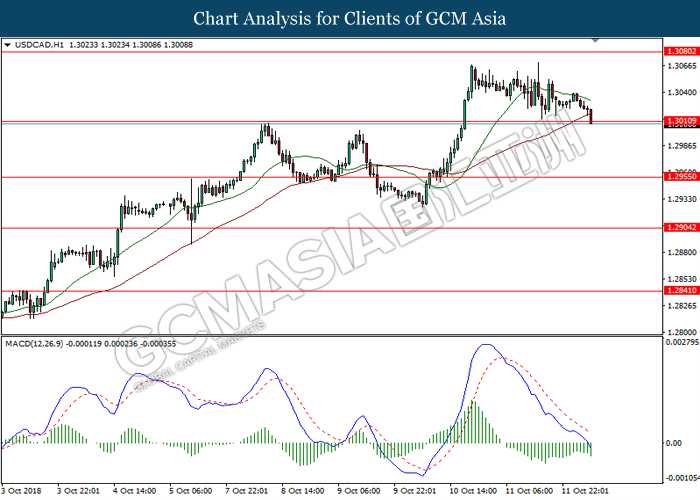Click the MACD(12,26,9) indicator label
Image resolution: width=700 pixels, height=500 pixels.
point(34,344)
